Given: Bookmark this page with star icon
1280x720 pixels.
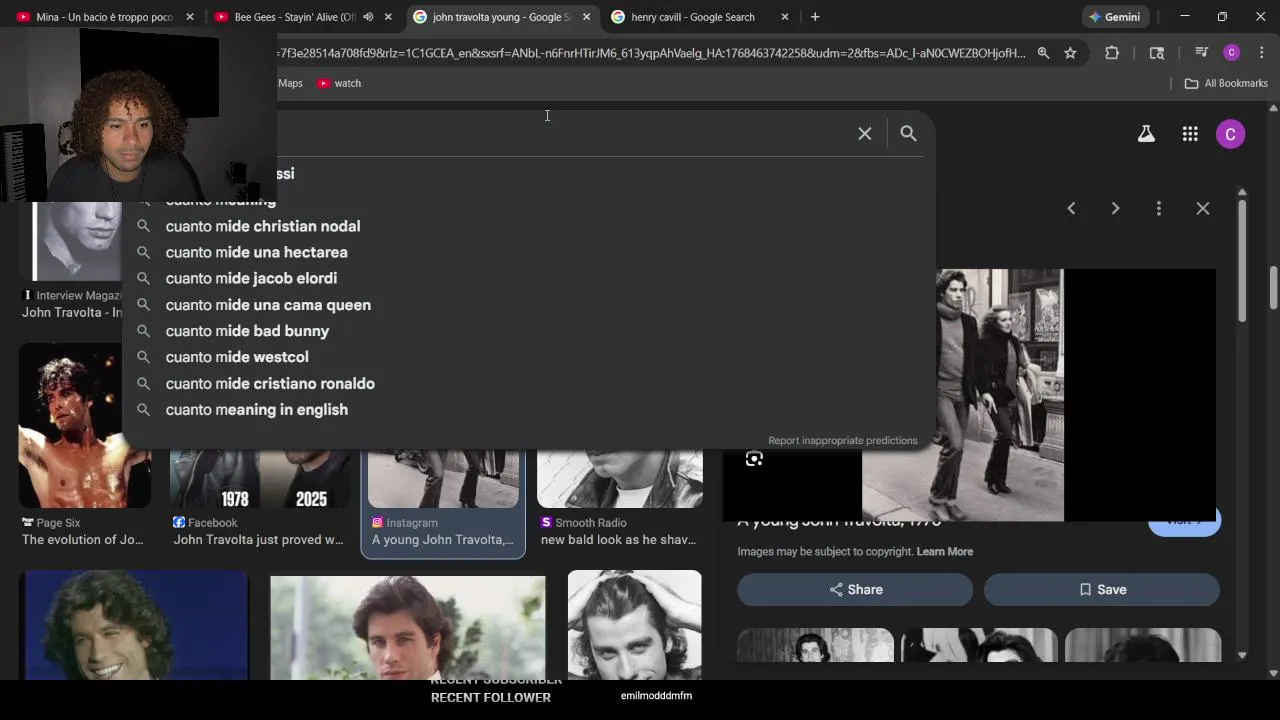Looking at the screenshot, I should point(1070,53).
